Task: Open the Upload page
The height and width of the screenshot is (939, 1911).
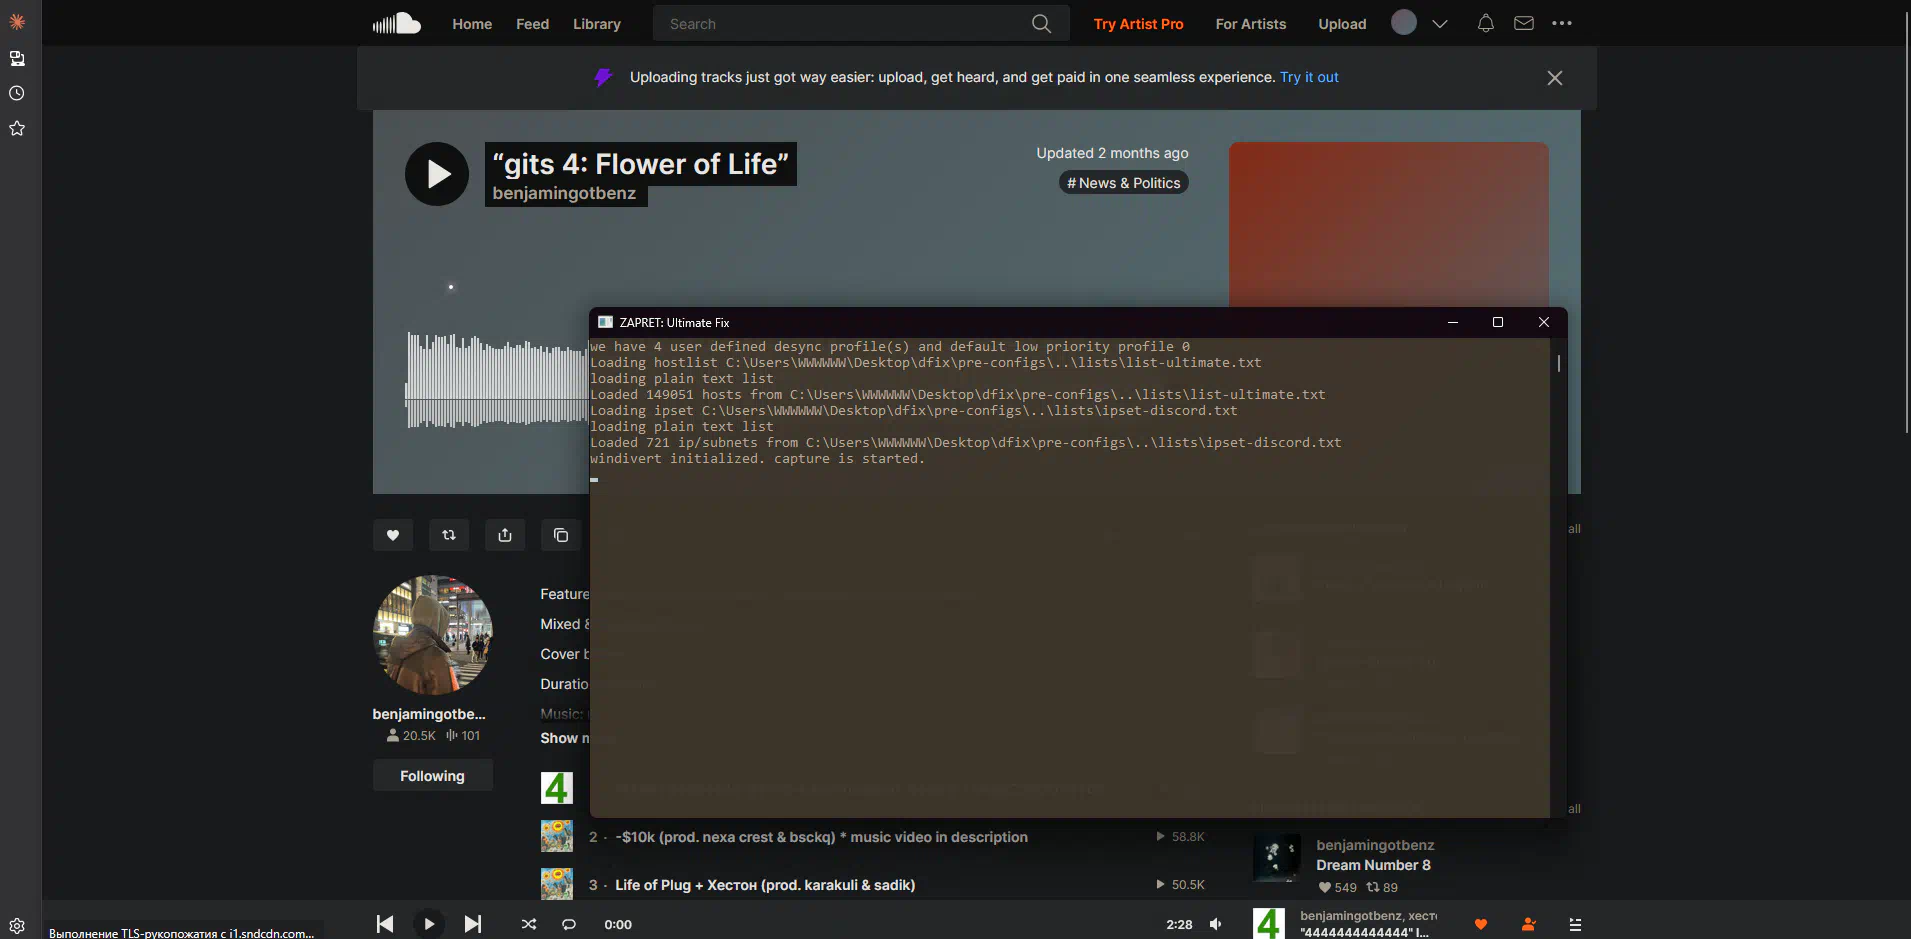Action: [1342, 24]
